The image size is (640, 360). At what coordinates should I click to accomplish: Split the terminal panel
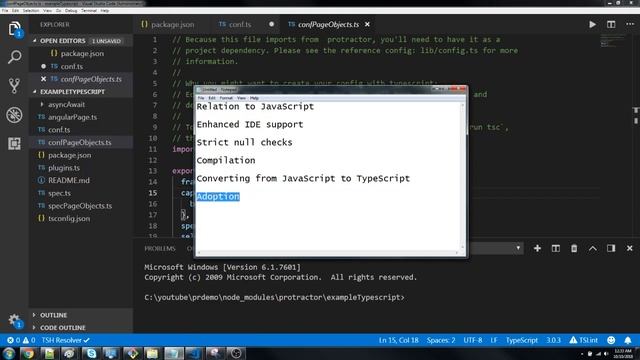pyautogui.click(x=556, y=248)
